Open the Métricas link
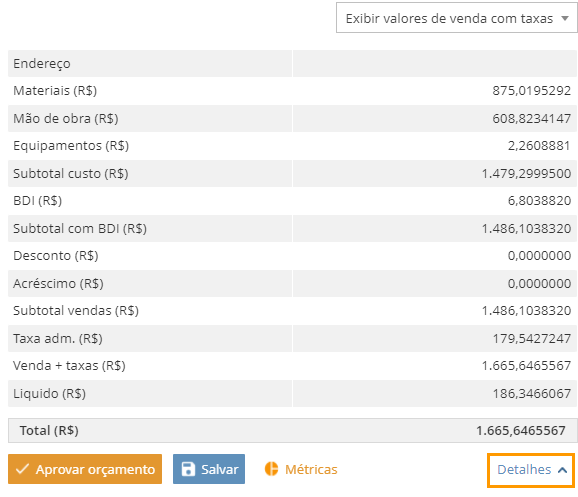Image resolution: width=578 pixels, height=497 pixels. [301, 469]
